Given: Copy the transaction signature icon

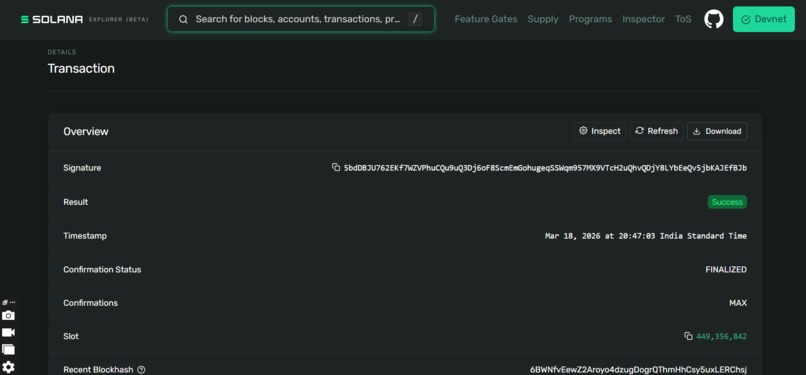Looking at the screenshot, I should 336,167.
